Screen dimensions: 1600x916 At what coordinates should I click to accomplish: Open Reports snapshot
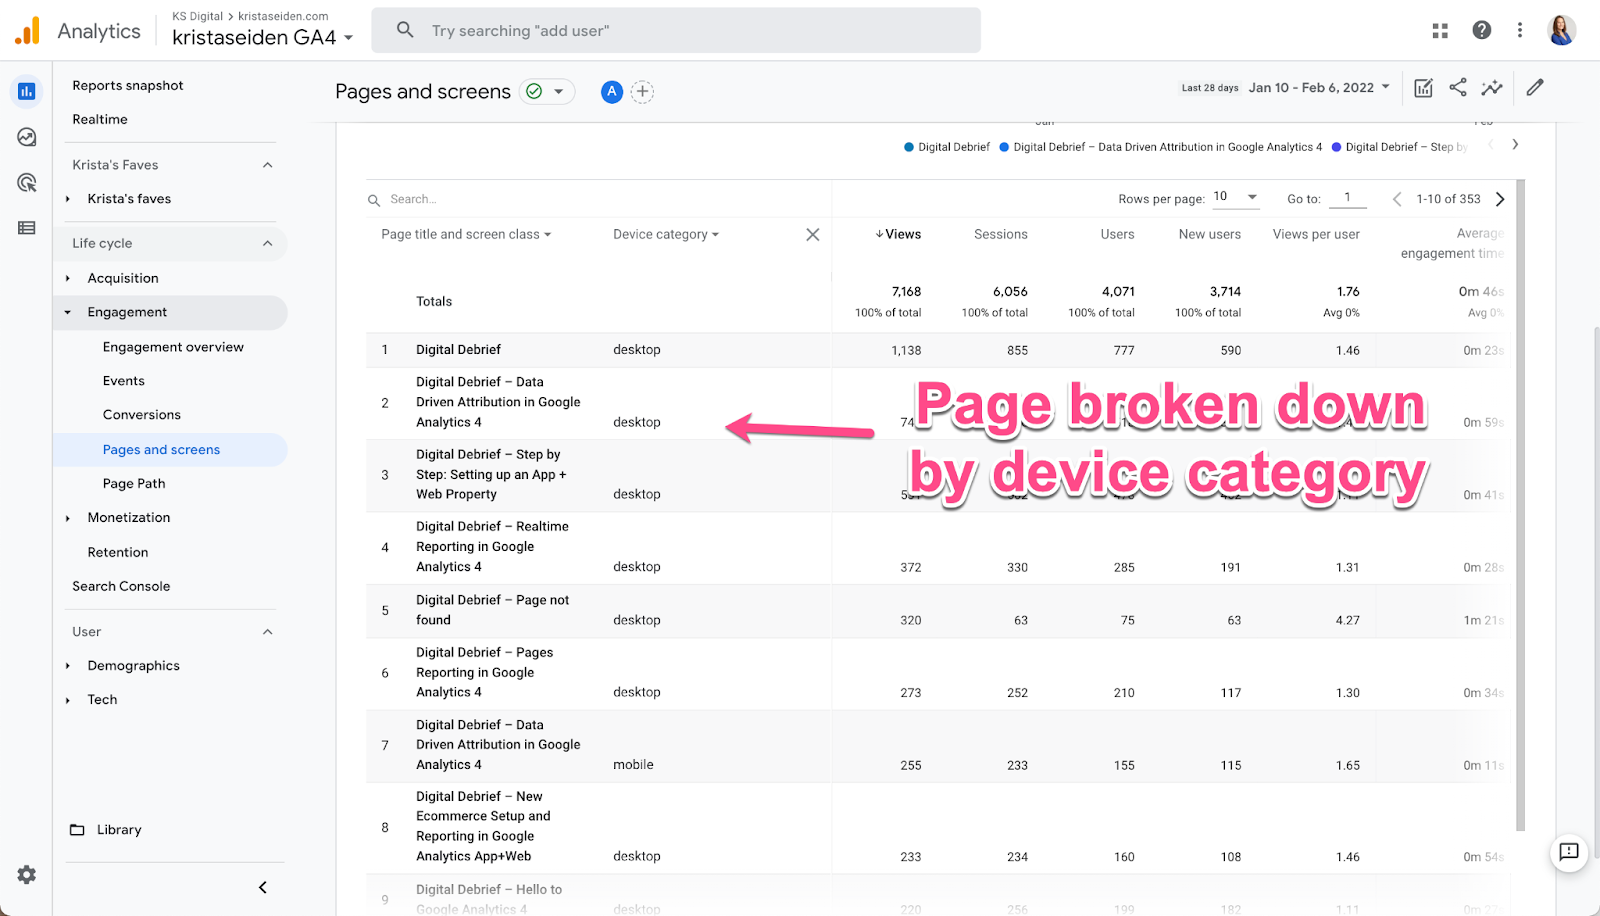coord(128,86)
